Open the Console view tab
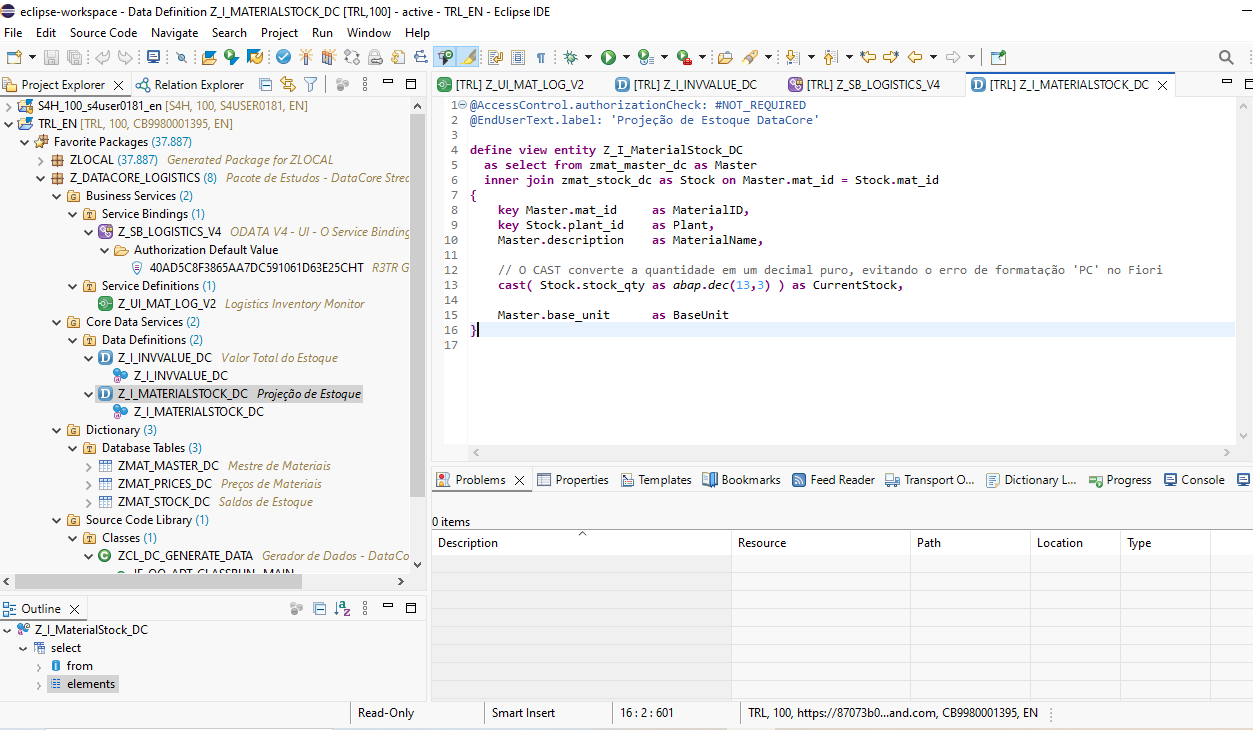Image resolution: width=1253 pixels, height=730 pixels. (1202, 480)
